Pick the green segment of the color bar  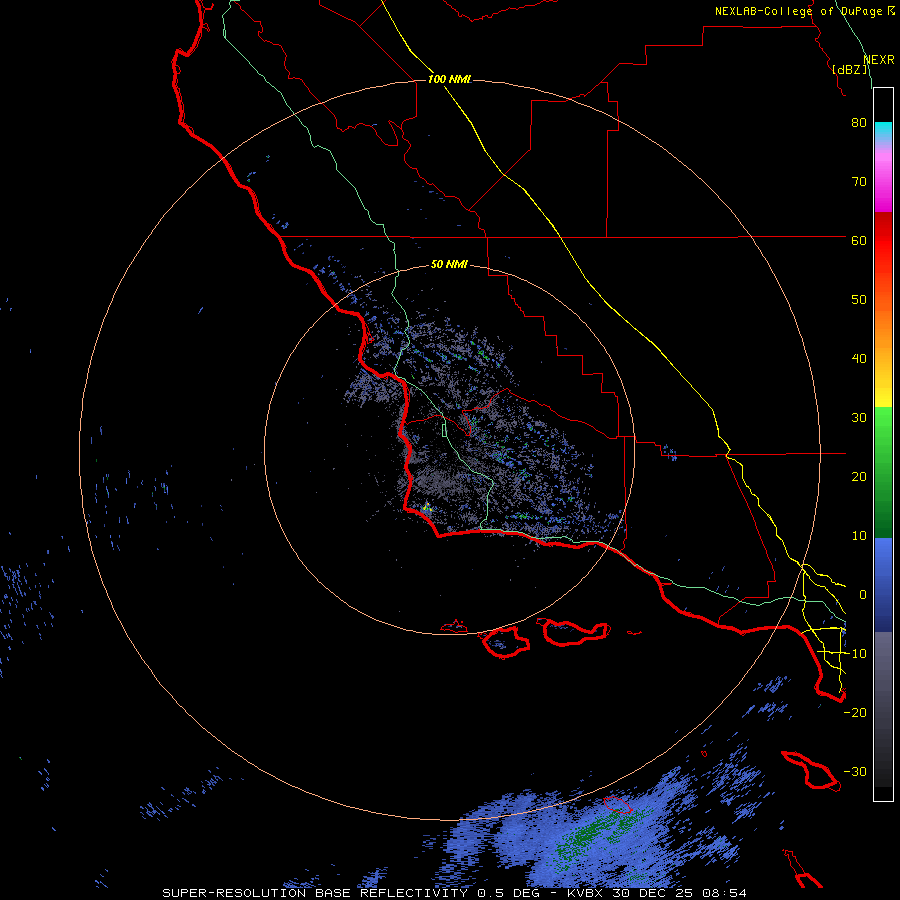883,472
